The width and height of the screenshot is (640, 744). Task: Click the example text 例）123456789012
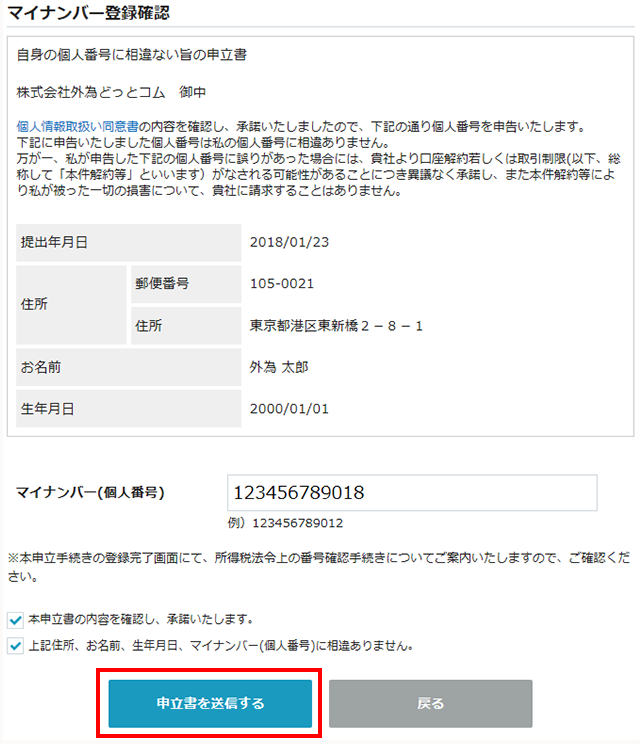(x=285, y=523)
